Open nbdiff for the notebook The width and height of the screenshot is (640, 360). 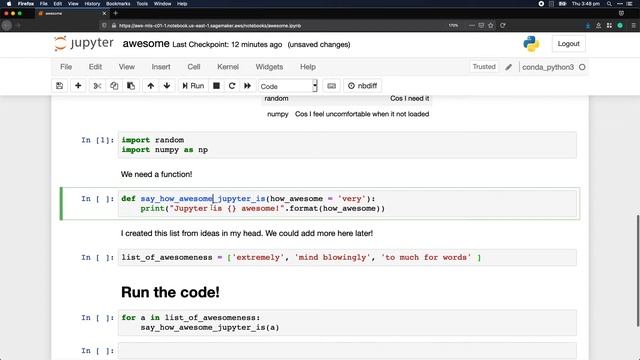tap(362, 86)
